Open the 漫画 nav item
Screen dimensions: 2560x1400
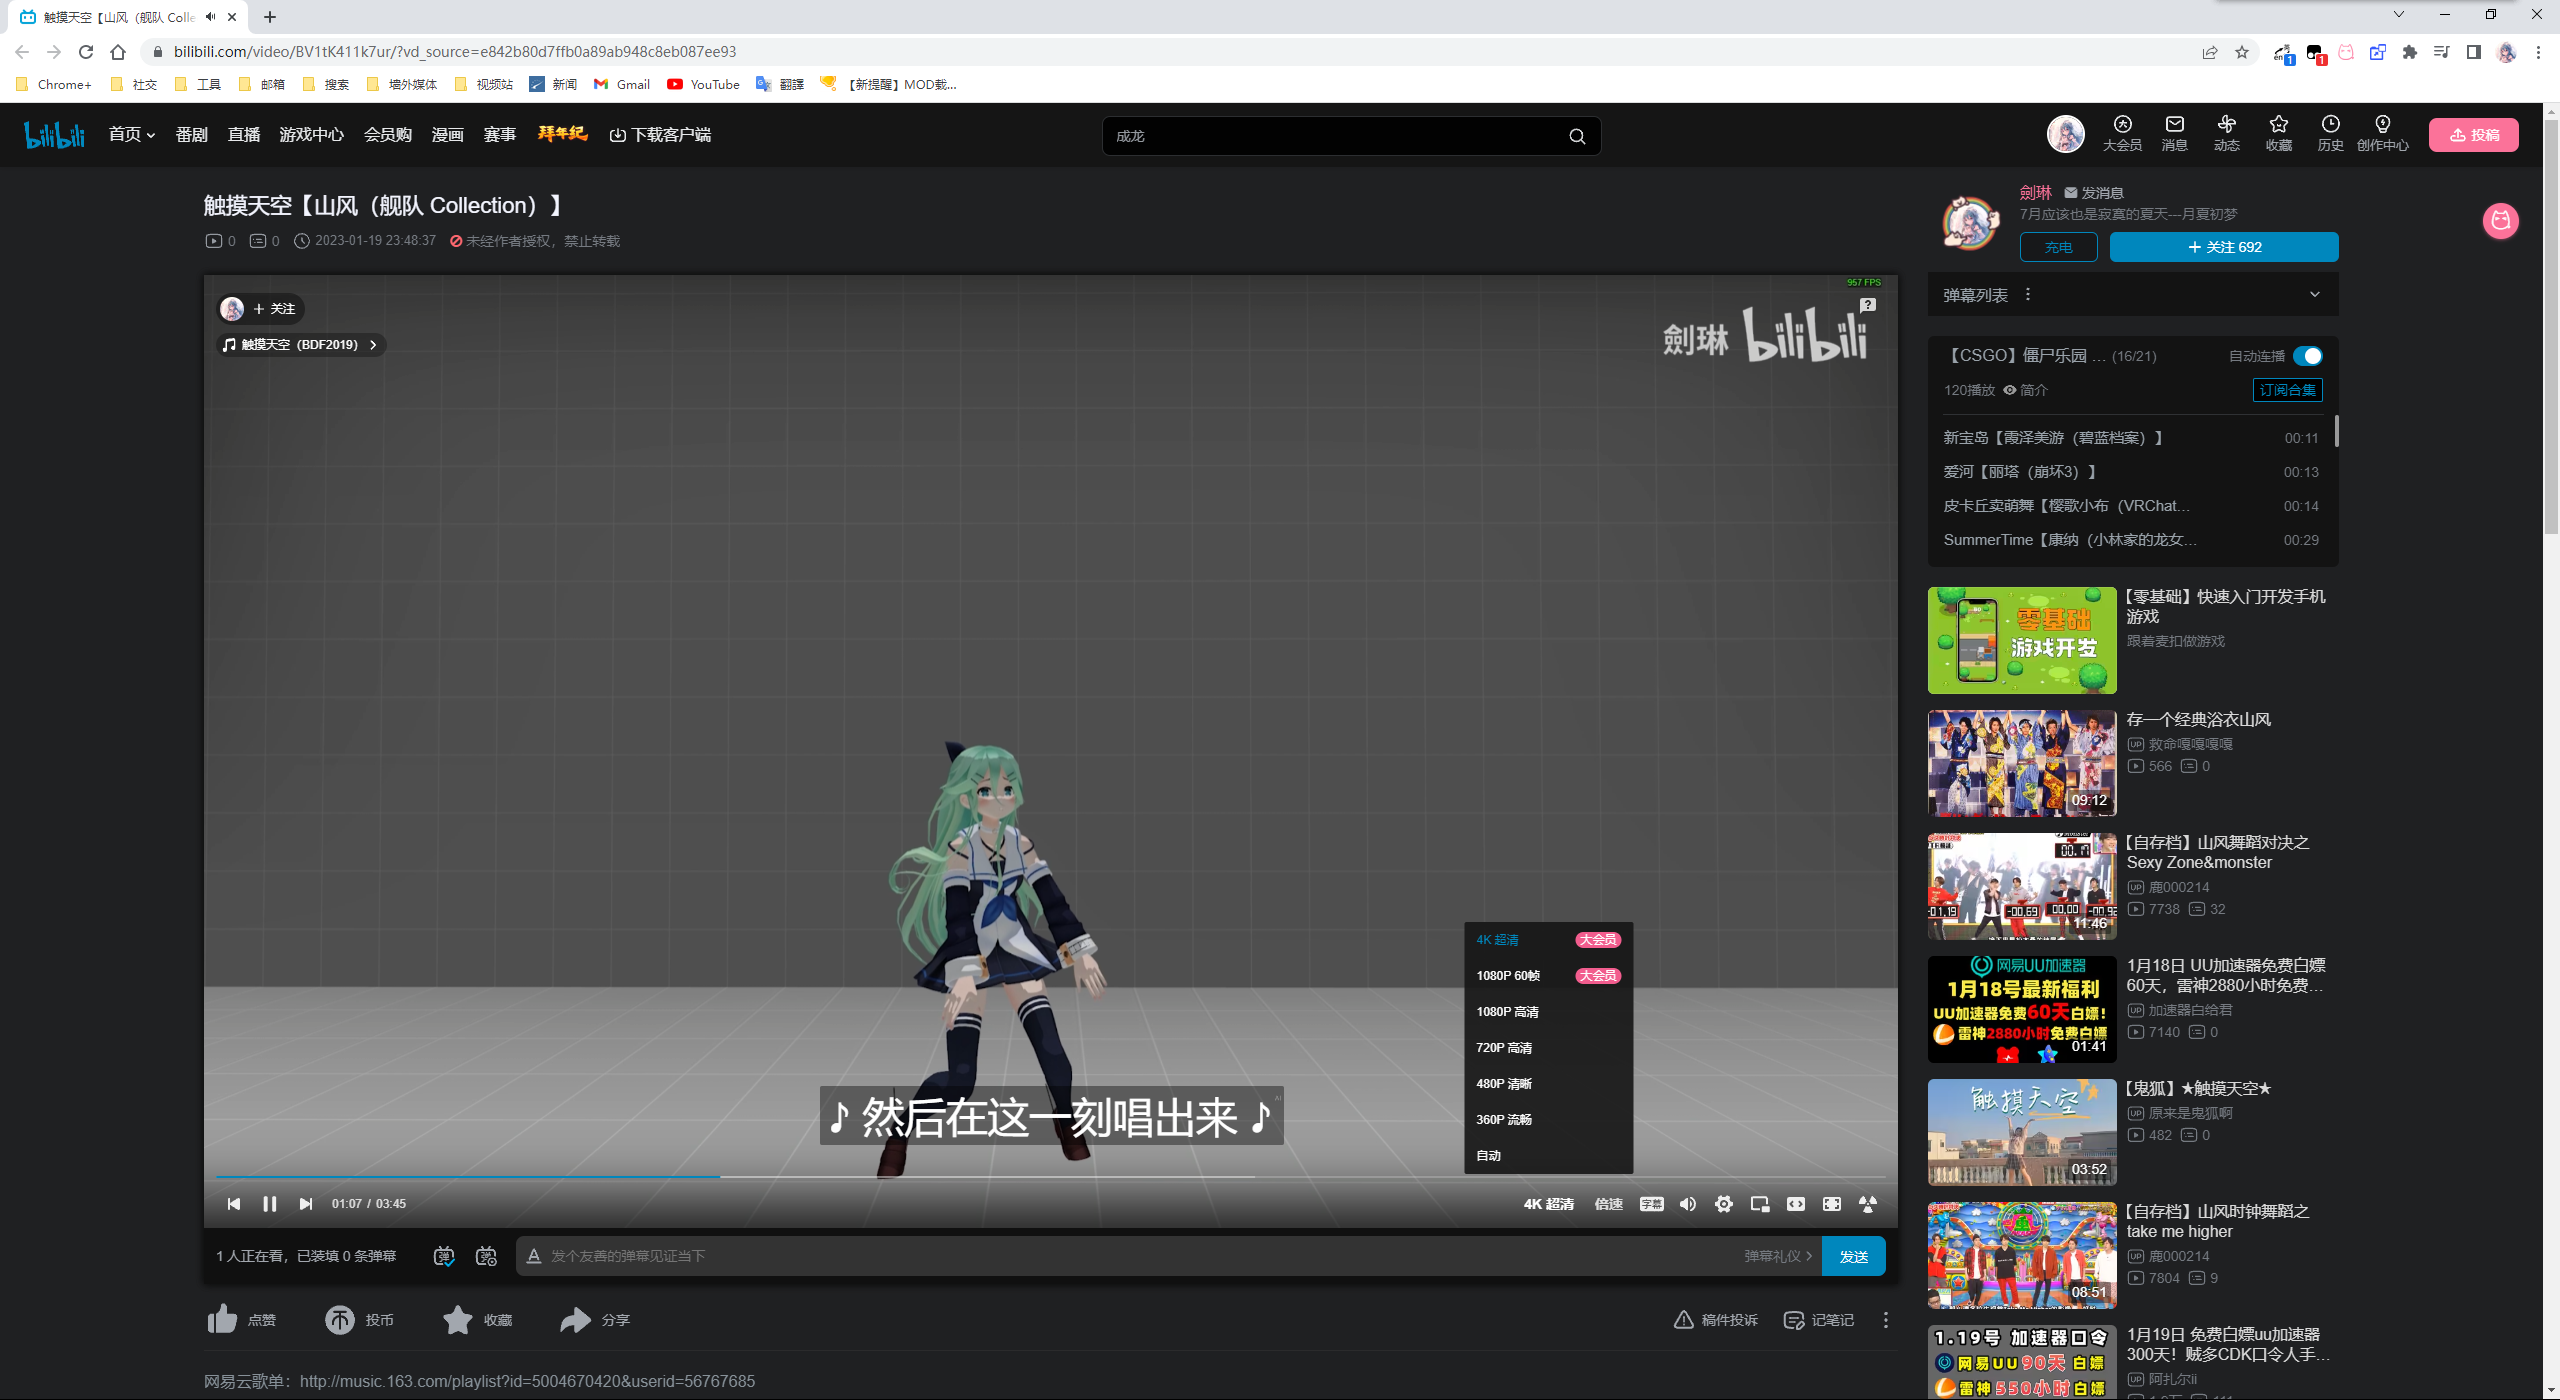click(x=447, y=135)
